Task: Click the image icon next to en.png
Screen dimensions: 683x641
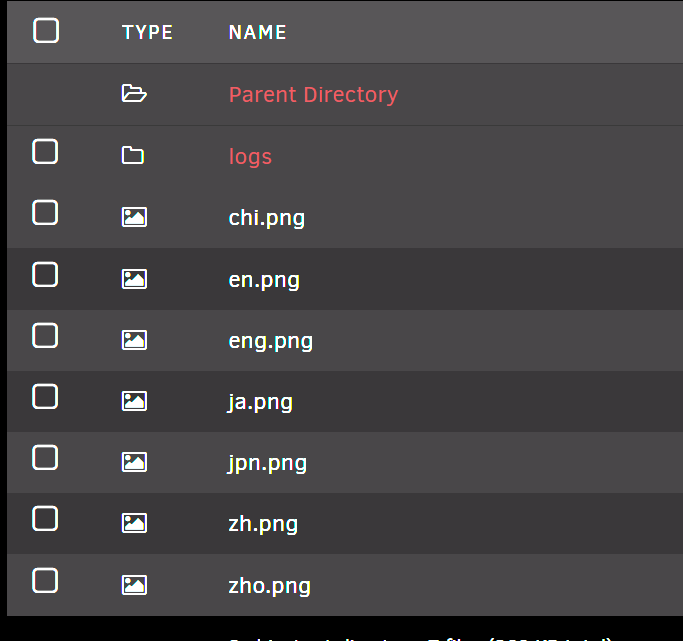Action: click(x=134, y=279)
